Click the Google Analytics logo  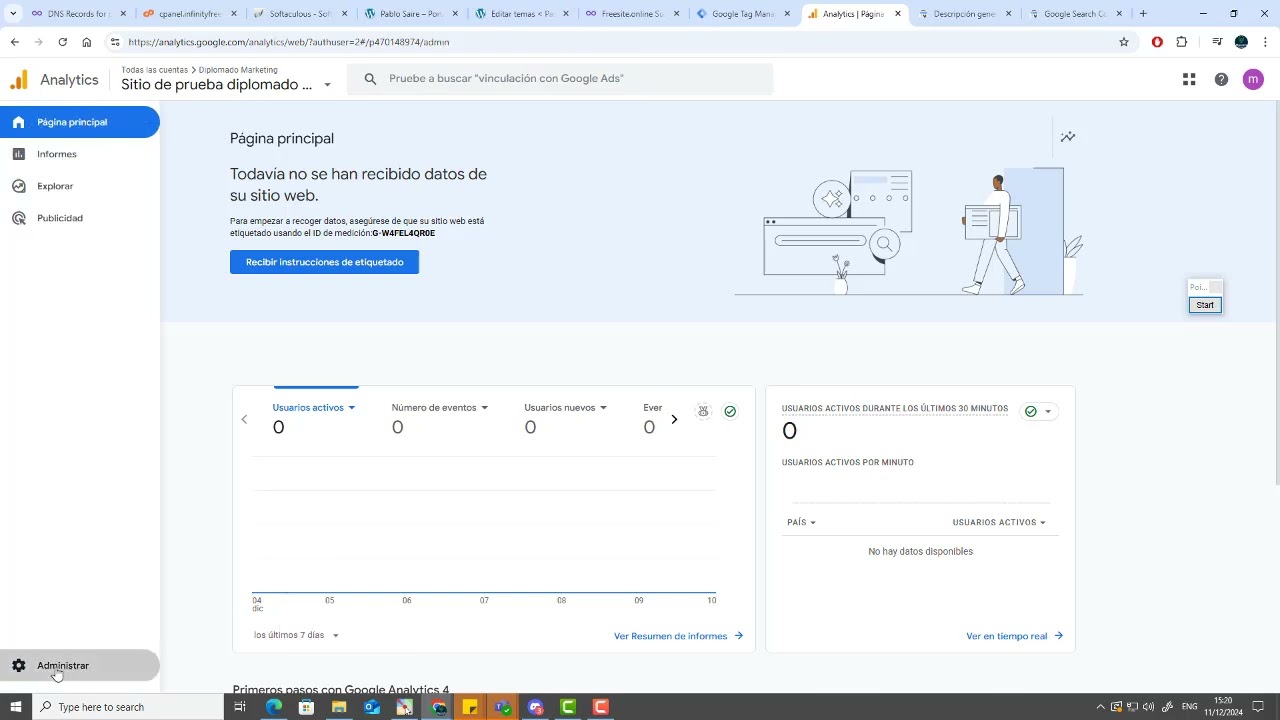(19, 80)
